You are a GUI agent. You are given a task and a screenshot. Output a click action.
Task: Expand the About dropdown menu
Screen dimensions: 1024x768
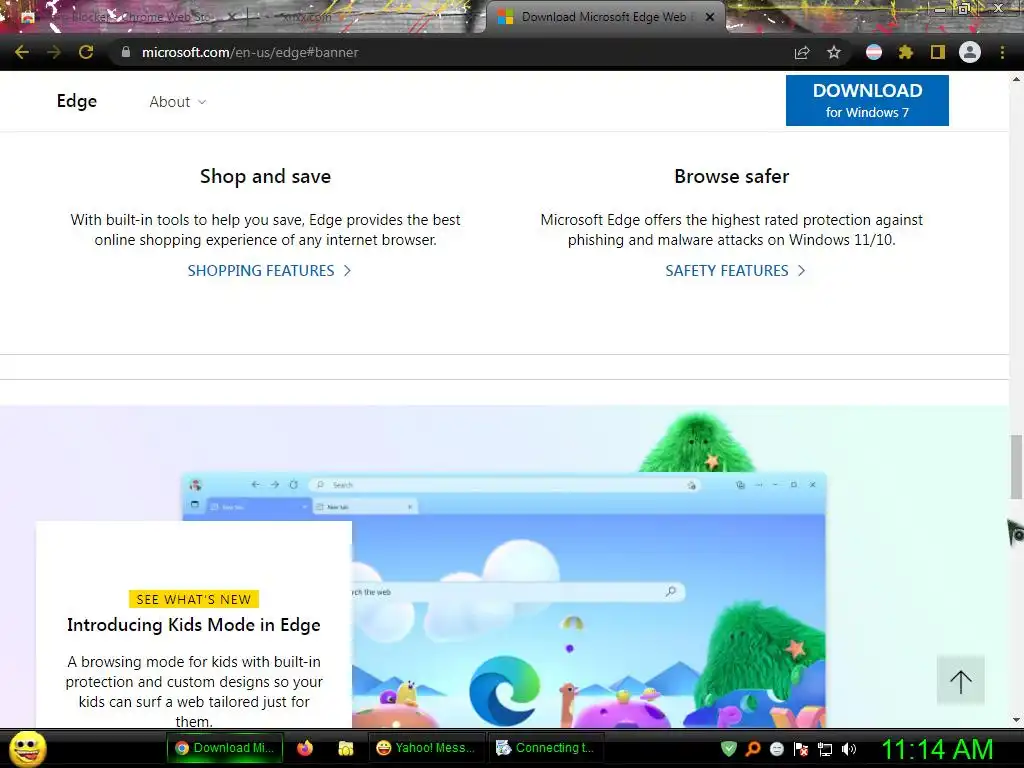(x=178, y=102)
